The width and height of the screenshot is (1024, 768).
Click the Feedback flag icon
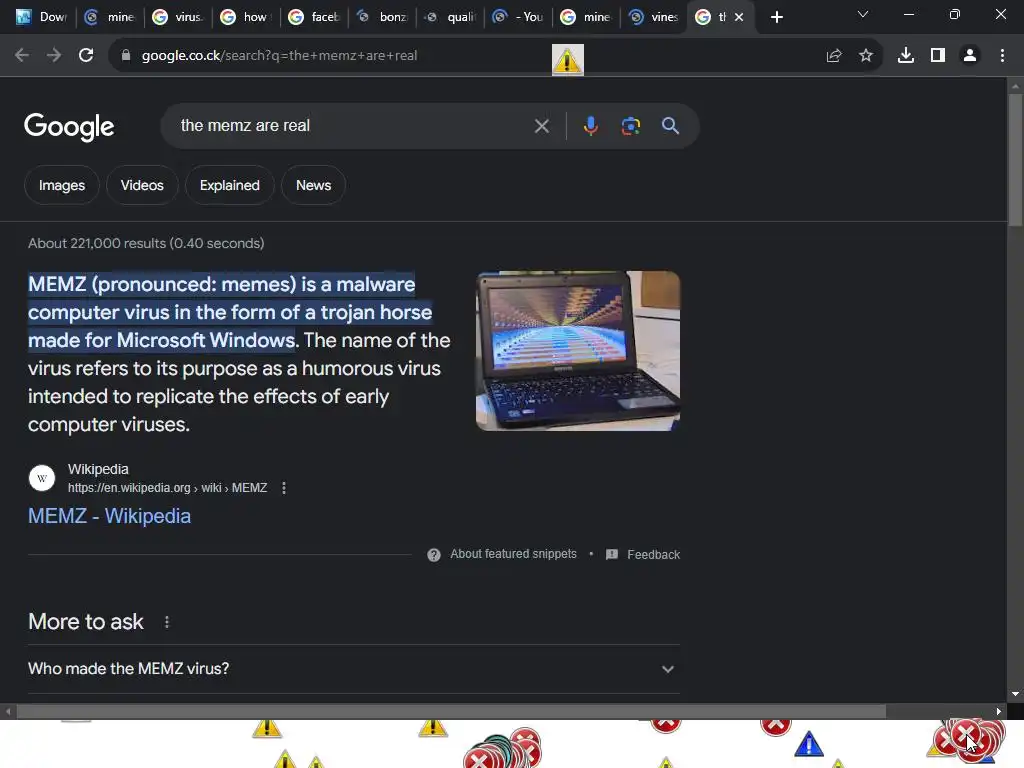(612, 554)
